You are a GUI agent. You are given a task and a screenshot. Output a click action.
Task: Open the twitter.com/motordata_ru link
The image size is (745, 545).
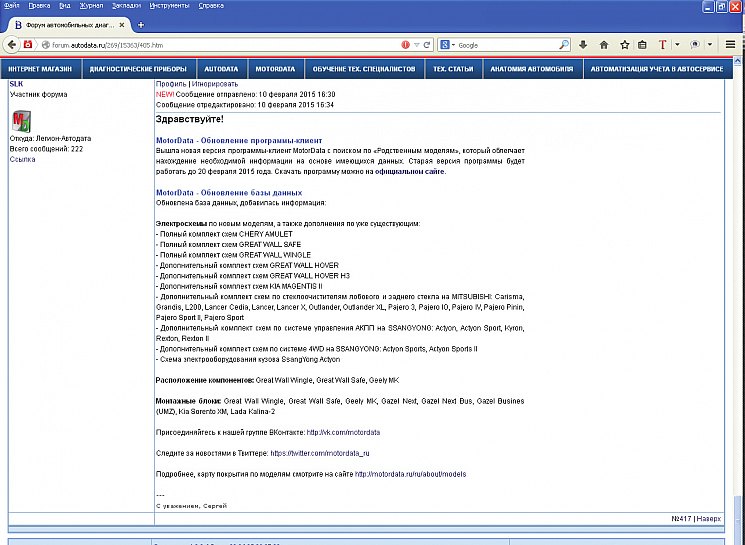tap(320, 453)
